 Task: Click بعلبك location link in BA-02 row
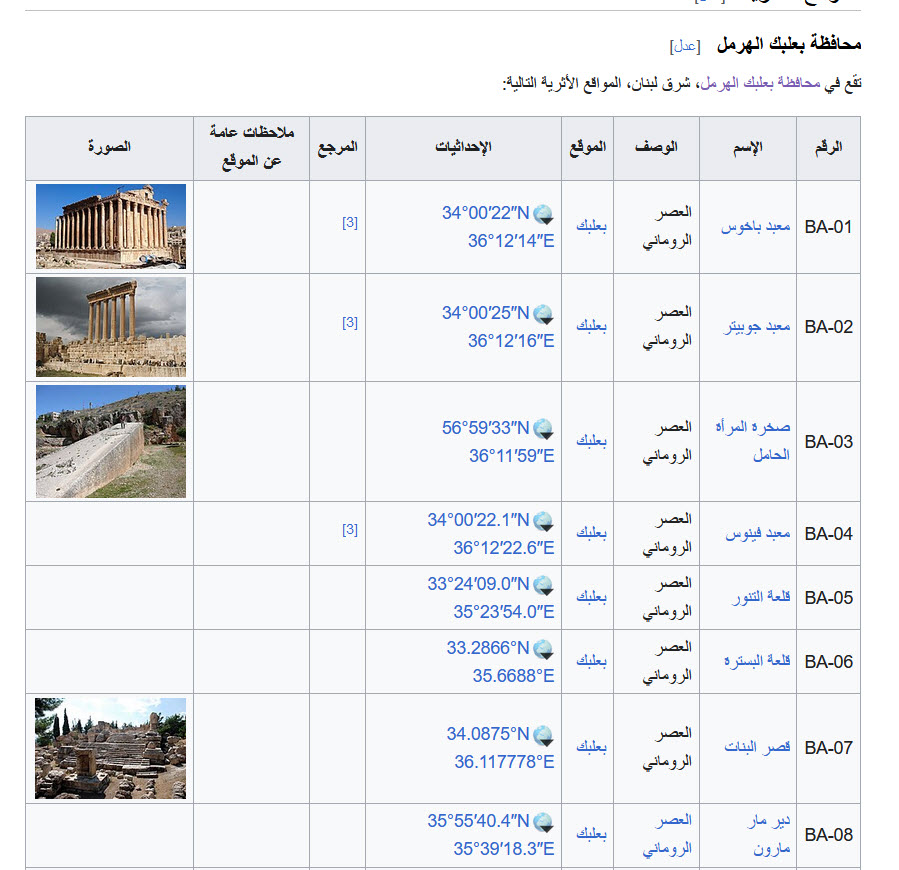tap(591, 326)
